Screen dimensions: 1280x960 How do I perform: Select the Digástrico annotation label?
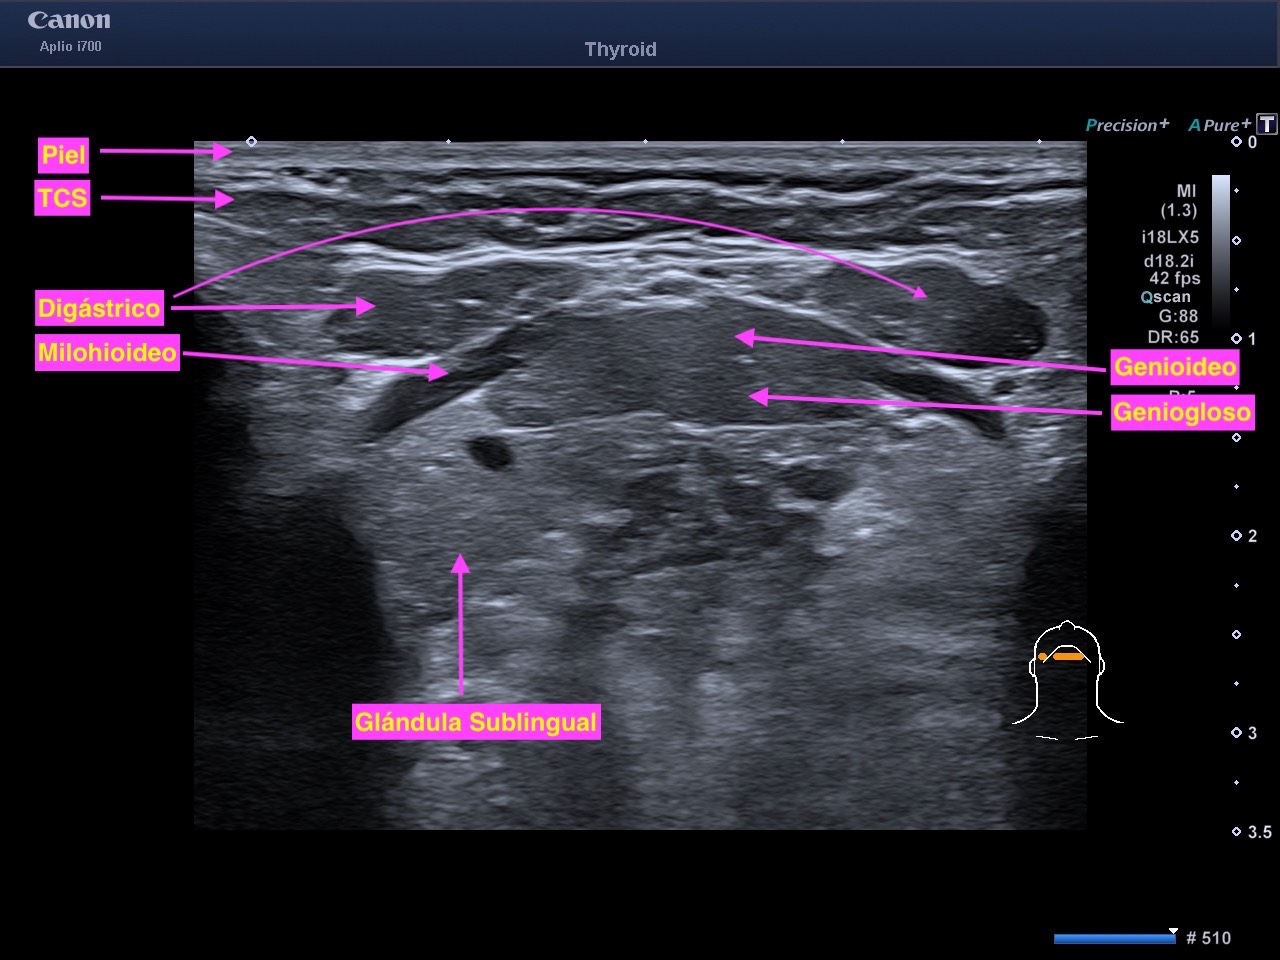pos(99,308)
